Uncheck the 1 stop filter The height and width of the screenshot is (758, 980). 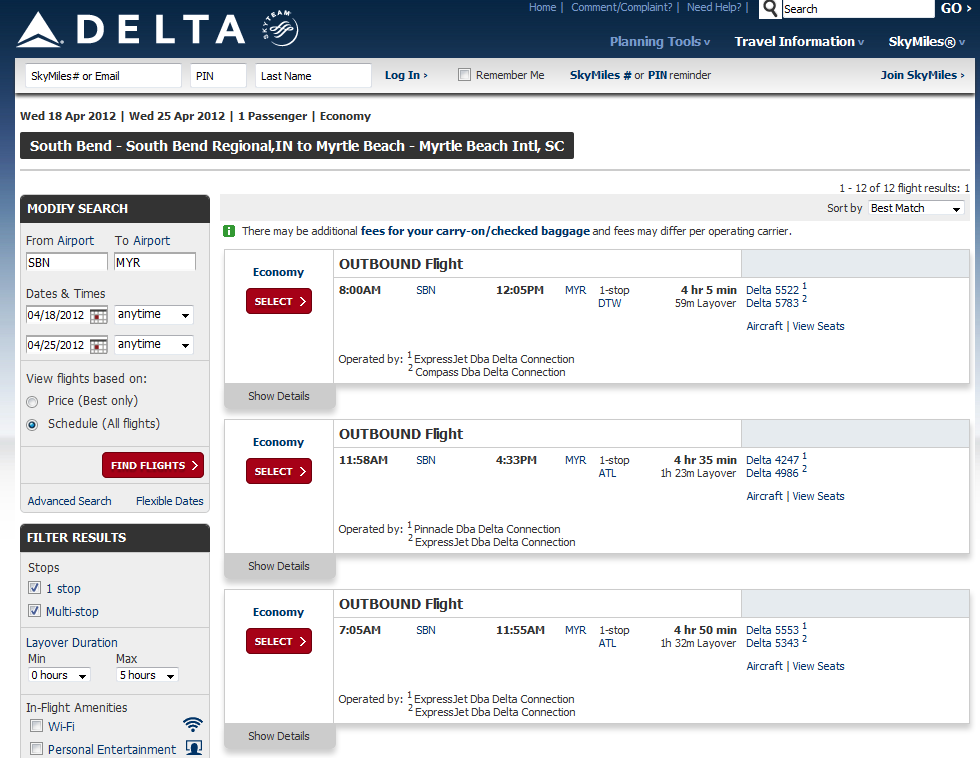coord(35,588)
